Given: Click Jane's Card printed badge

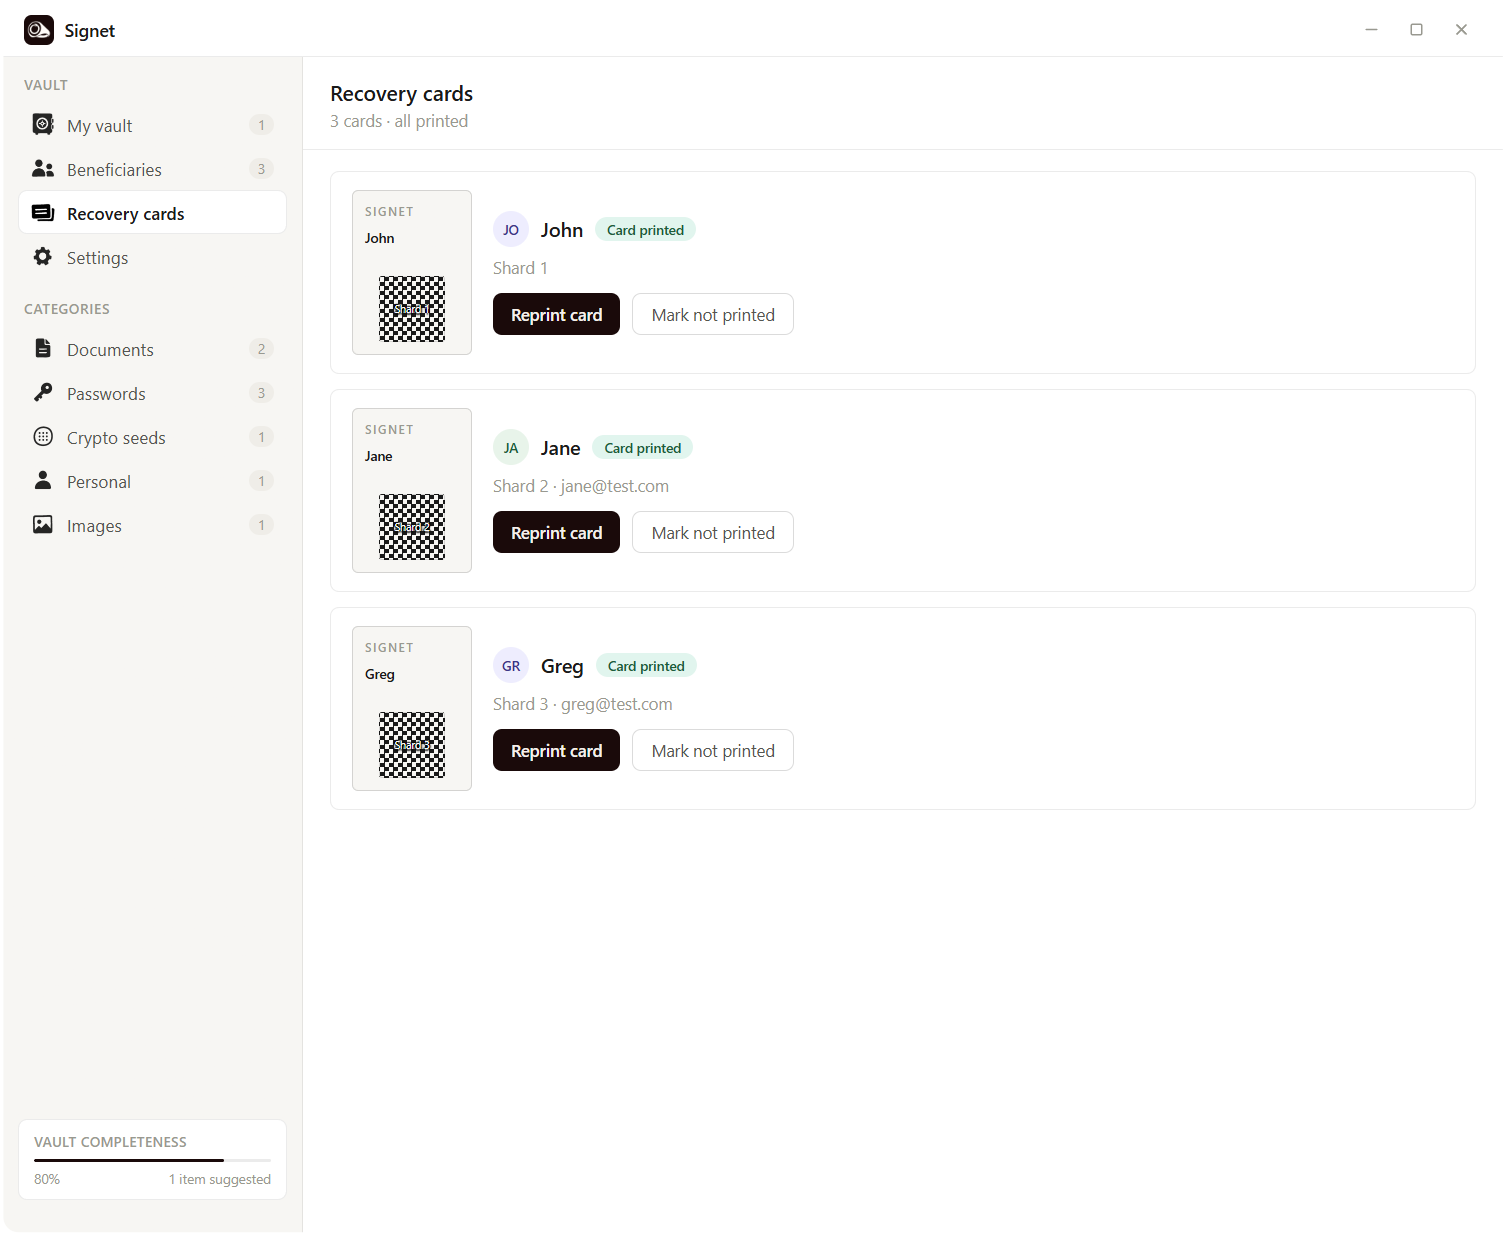Looking at the screenshot, I should click(x=642, y=448).
